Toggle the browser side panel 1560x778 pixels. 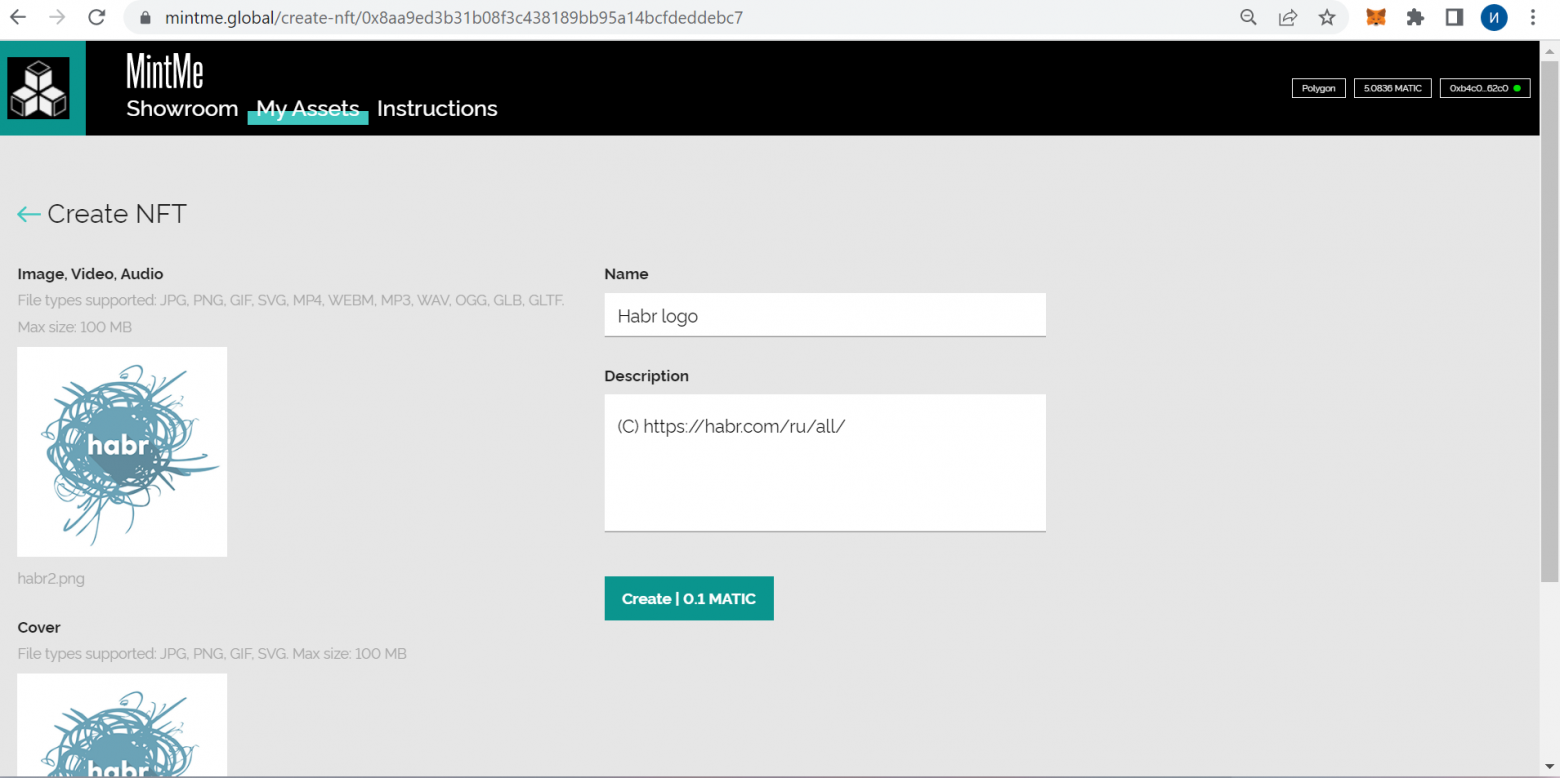1454,17
